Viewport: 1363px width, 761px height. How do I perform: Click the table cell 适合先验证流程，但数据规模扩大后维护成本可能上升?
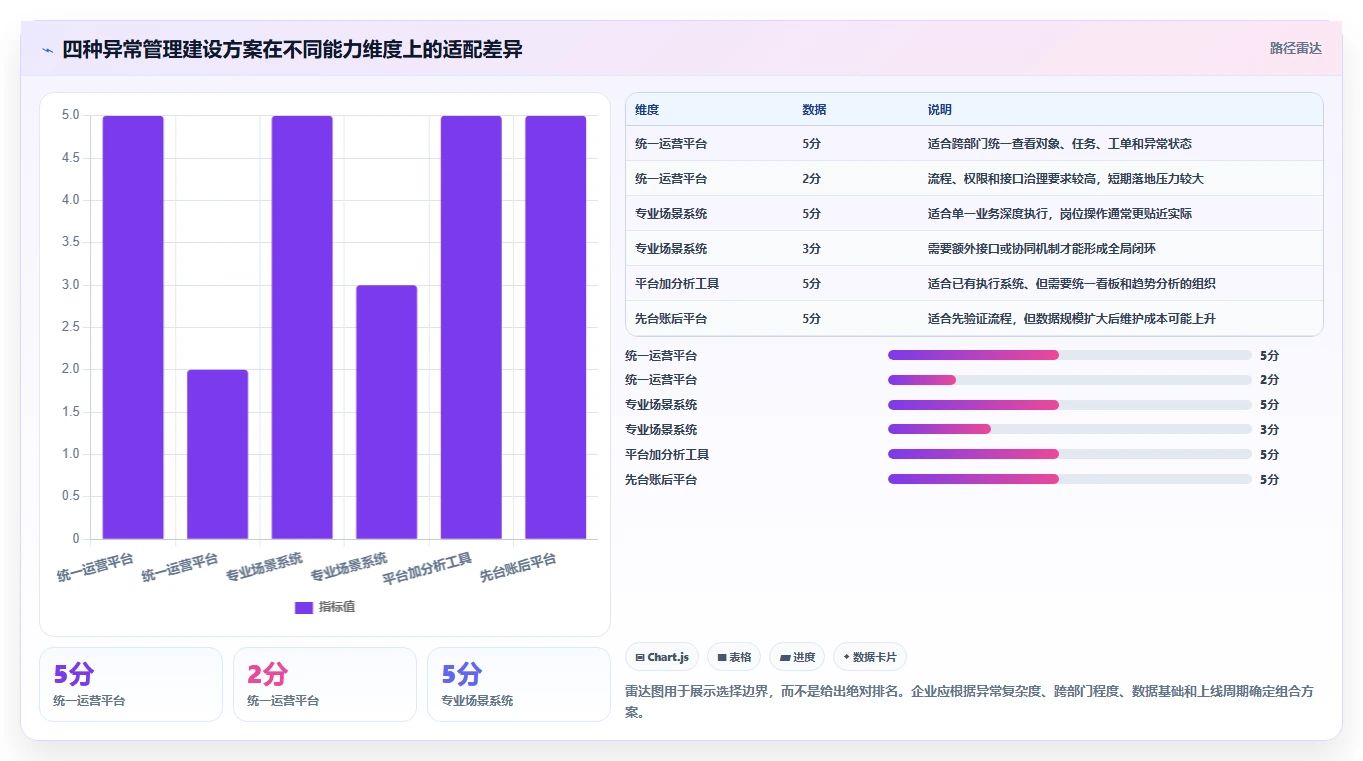pos(1072,319)
